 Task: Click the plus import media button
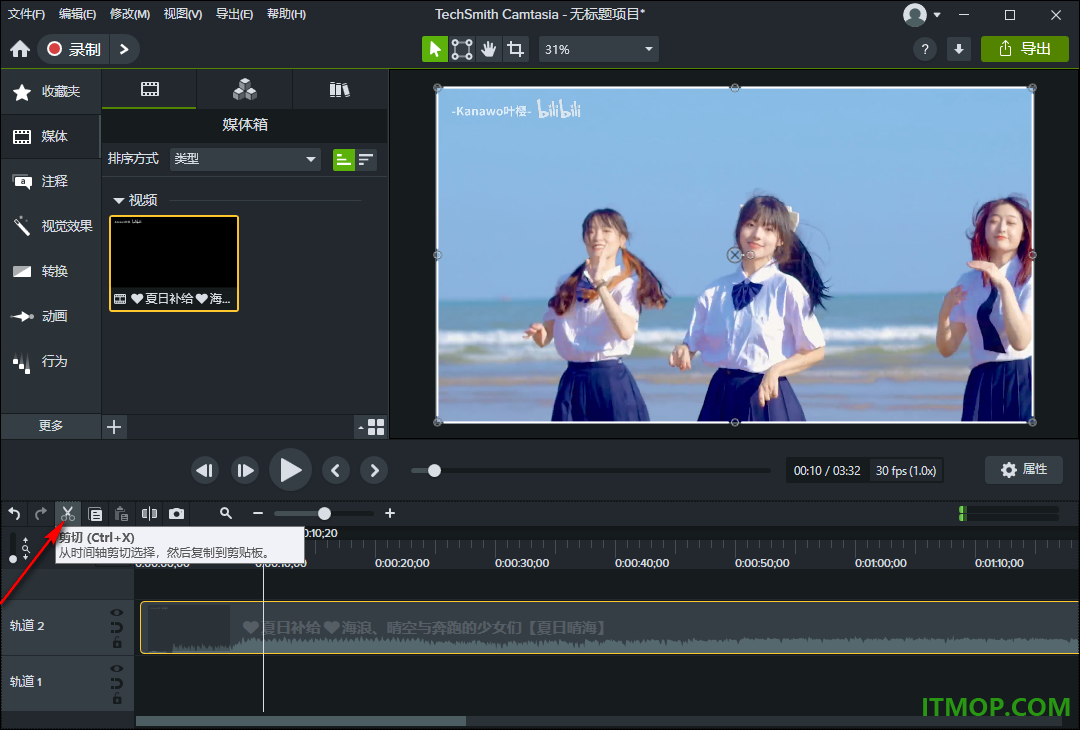[114, 427]
